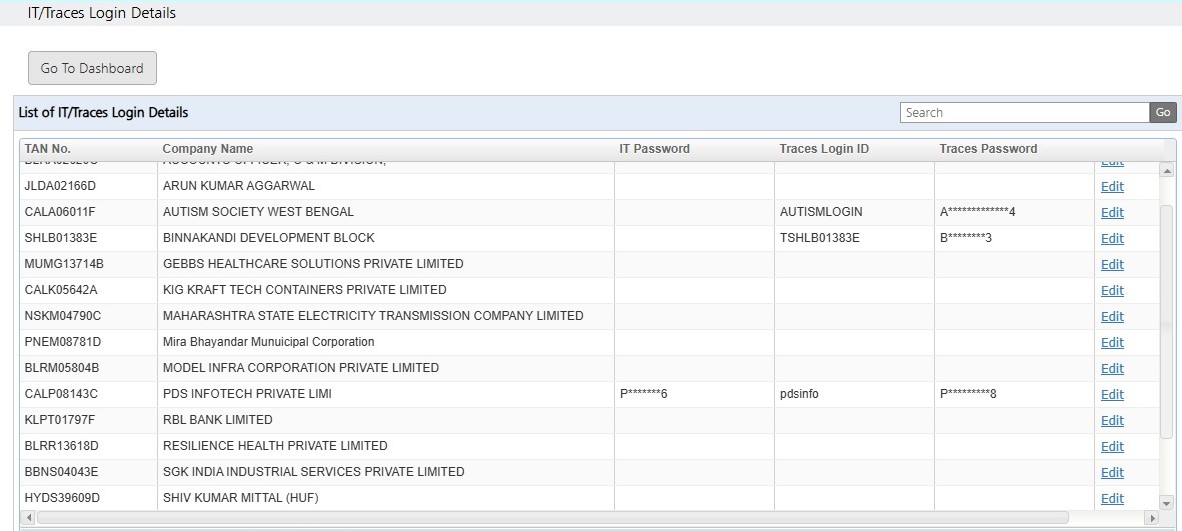Click the horizontal scrollbar right arrow

[x=1151, y=518]
